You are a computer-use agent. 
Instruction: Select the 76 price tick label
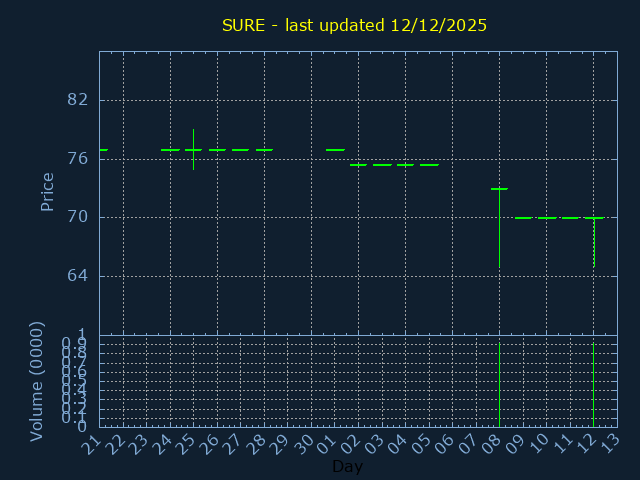[77, 158]
